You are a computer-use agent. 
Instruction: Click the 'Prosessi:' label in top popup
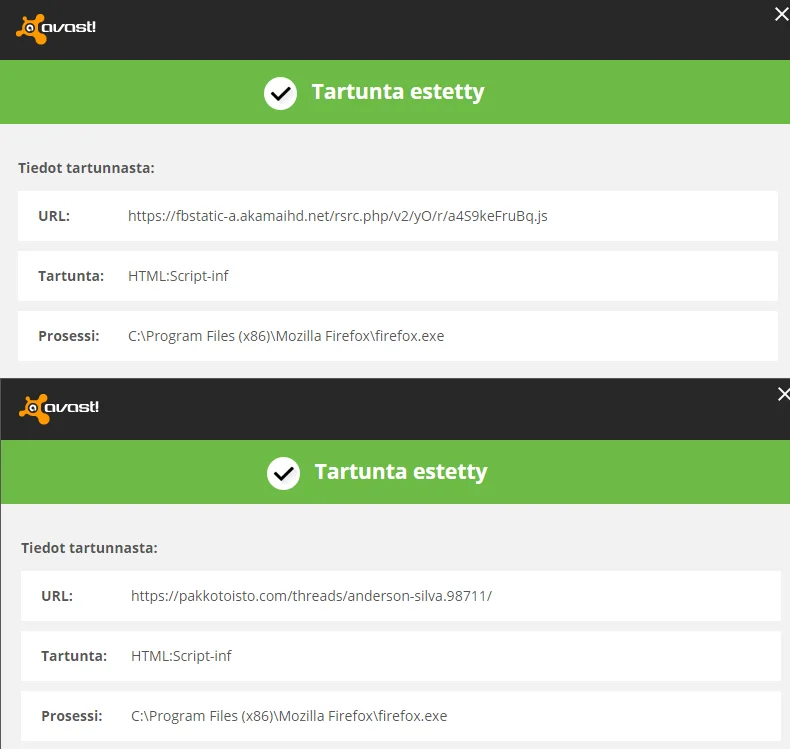coord(69,336)
